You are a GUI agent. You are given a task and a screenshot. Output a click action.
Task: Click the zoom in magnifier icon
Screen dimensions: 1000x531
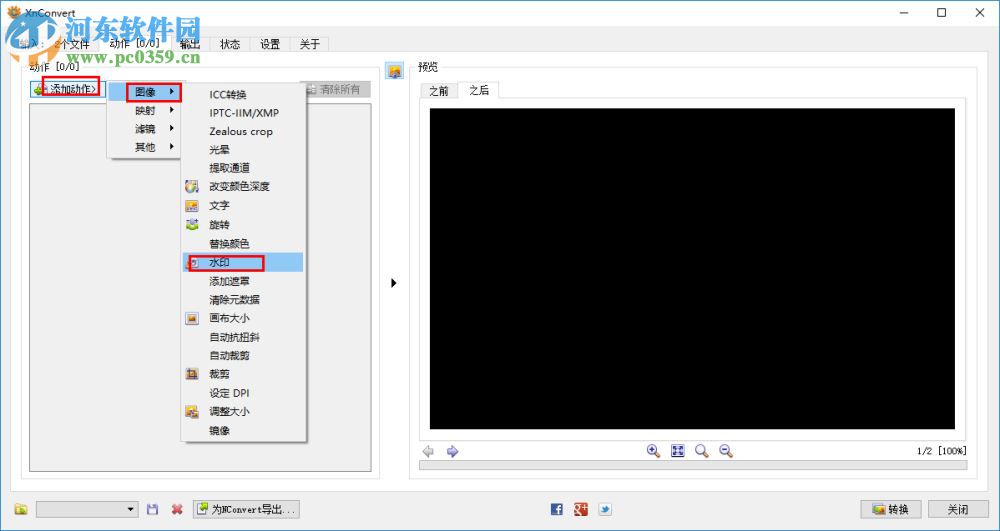[x=653, y=451]
